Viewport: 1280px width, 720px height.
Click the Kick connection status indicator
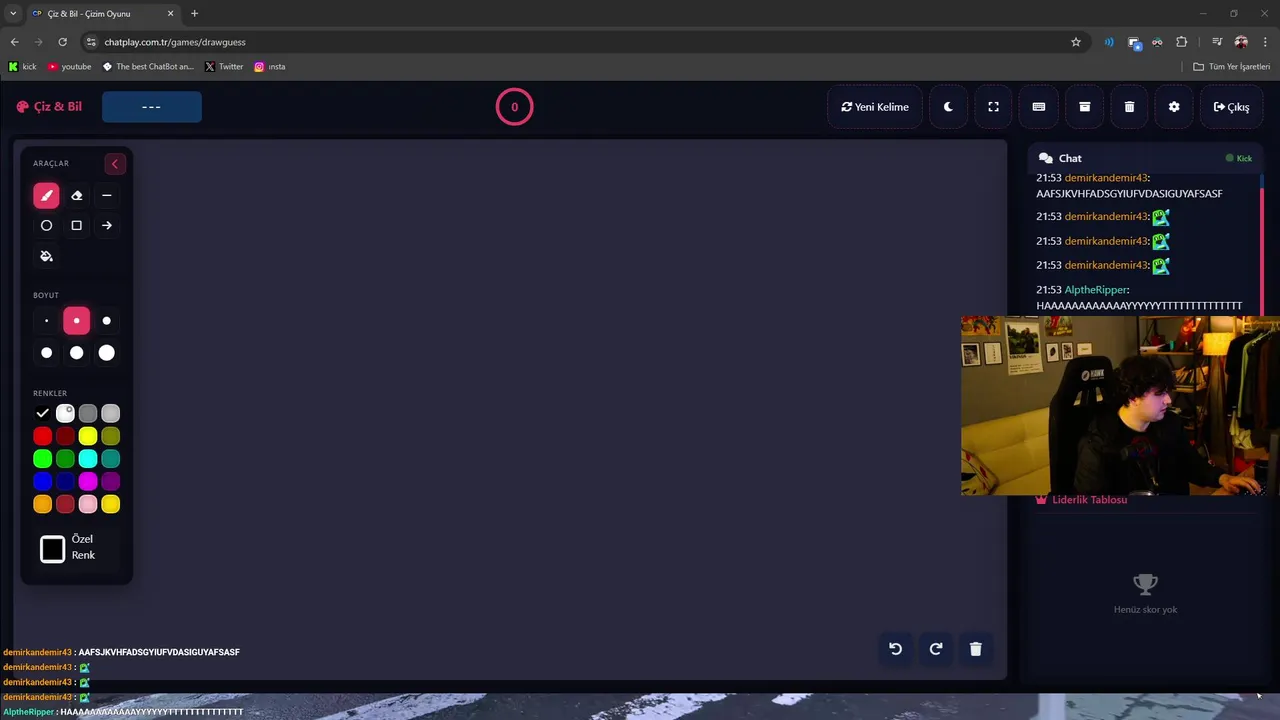1239,158
